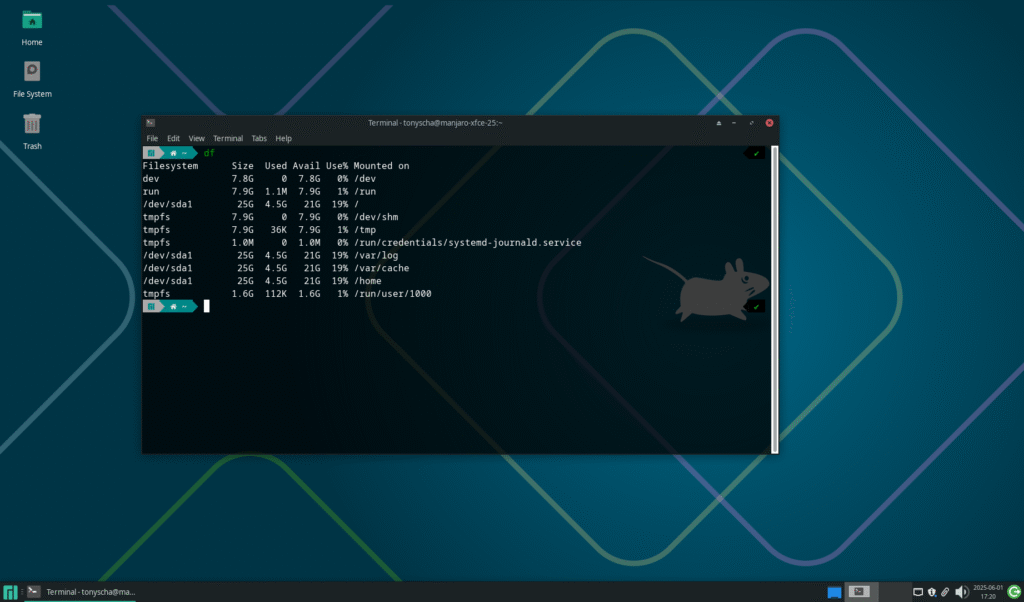The height and width of the screenshot is (602, 1024).
Task: Click the '/run/credentials/systemd-journald.service' path
Action: click(468, 242)
